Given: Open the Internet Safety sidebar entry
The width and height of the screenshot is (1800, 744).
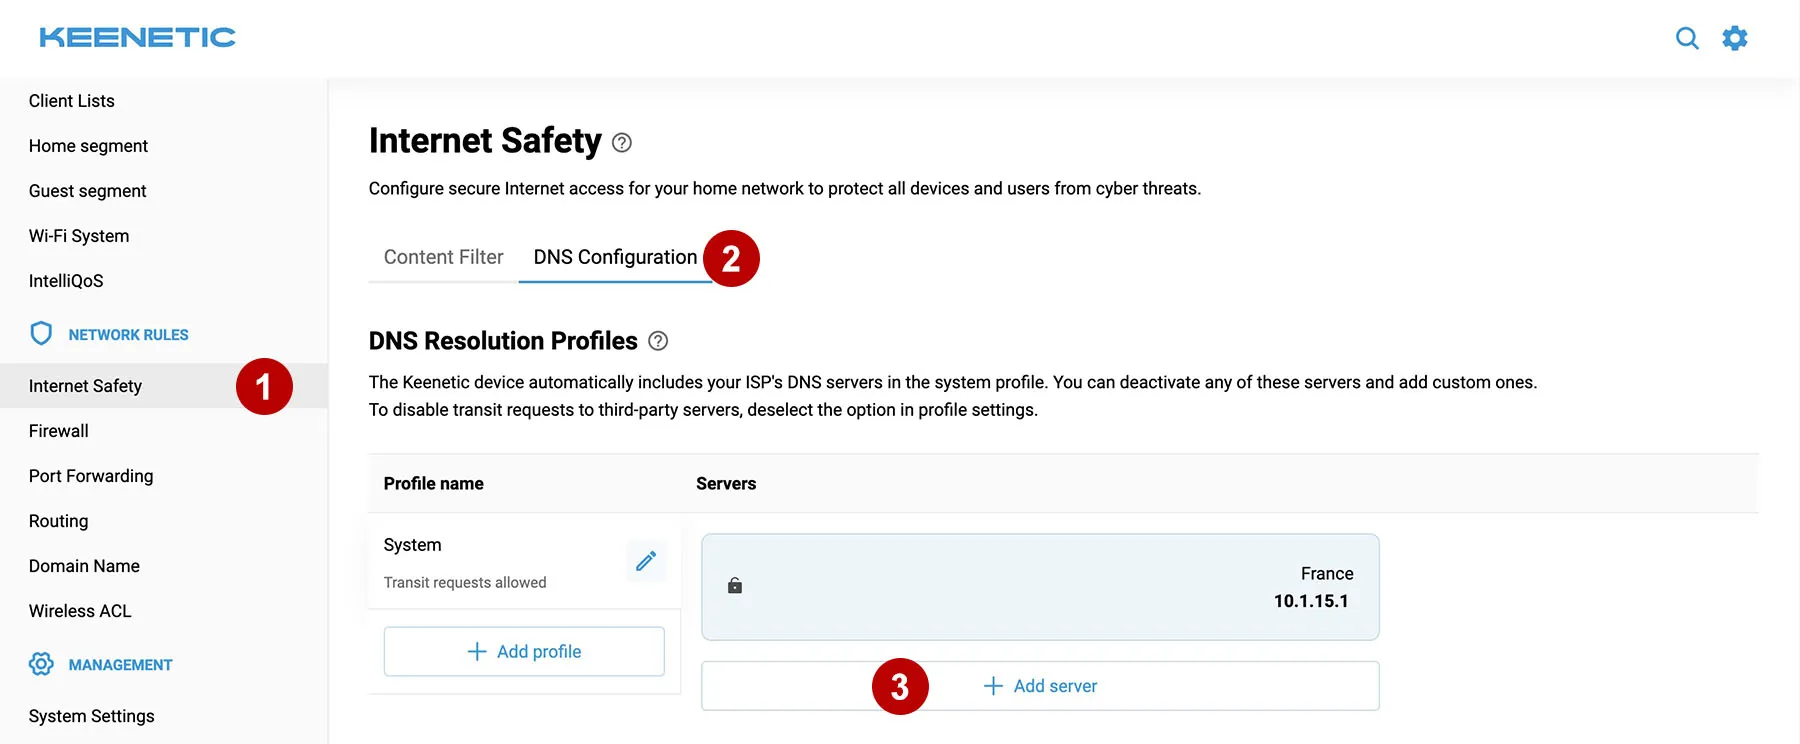Looking at the screenshot, I should point(84,386).
